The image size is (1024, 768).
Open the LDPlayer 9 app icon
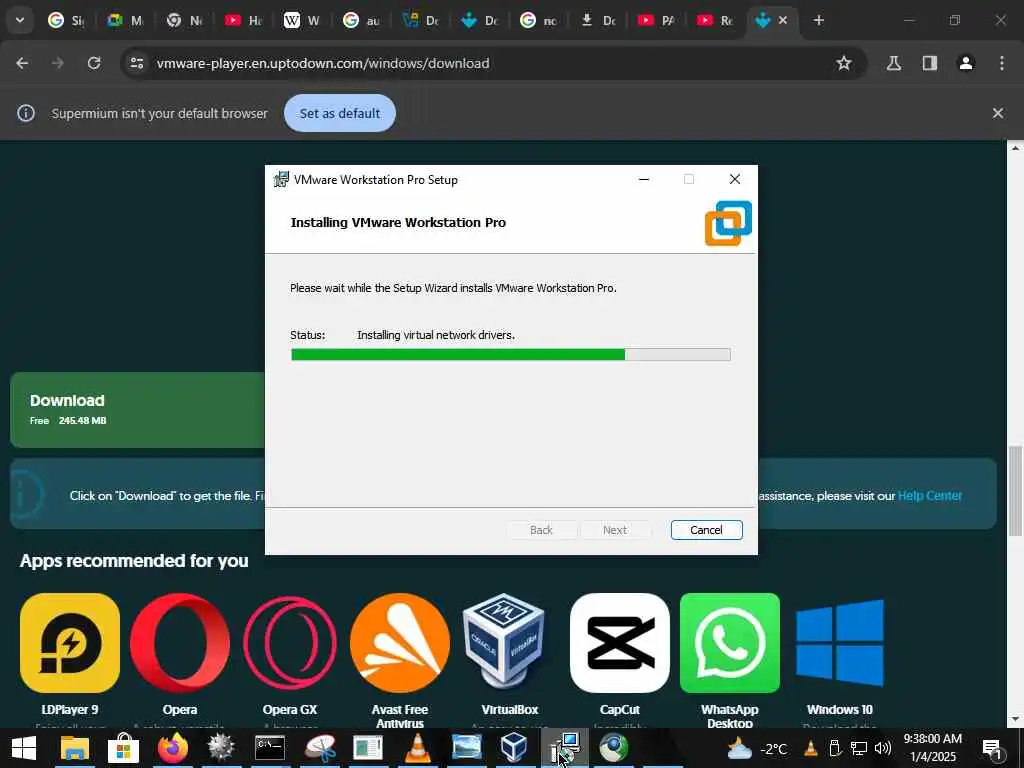70,643
